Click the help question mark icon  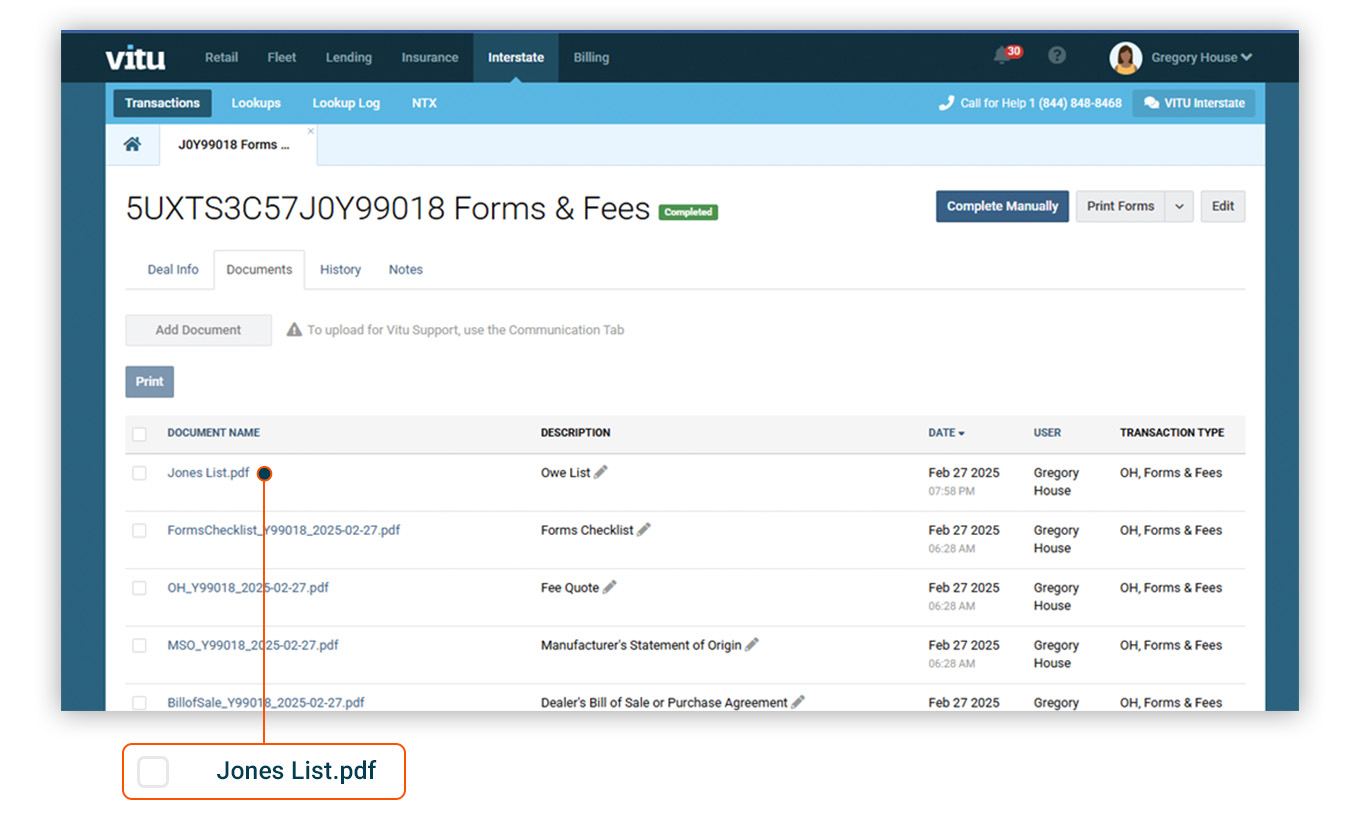1057,55
